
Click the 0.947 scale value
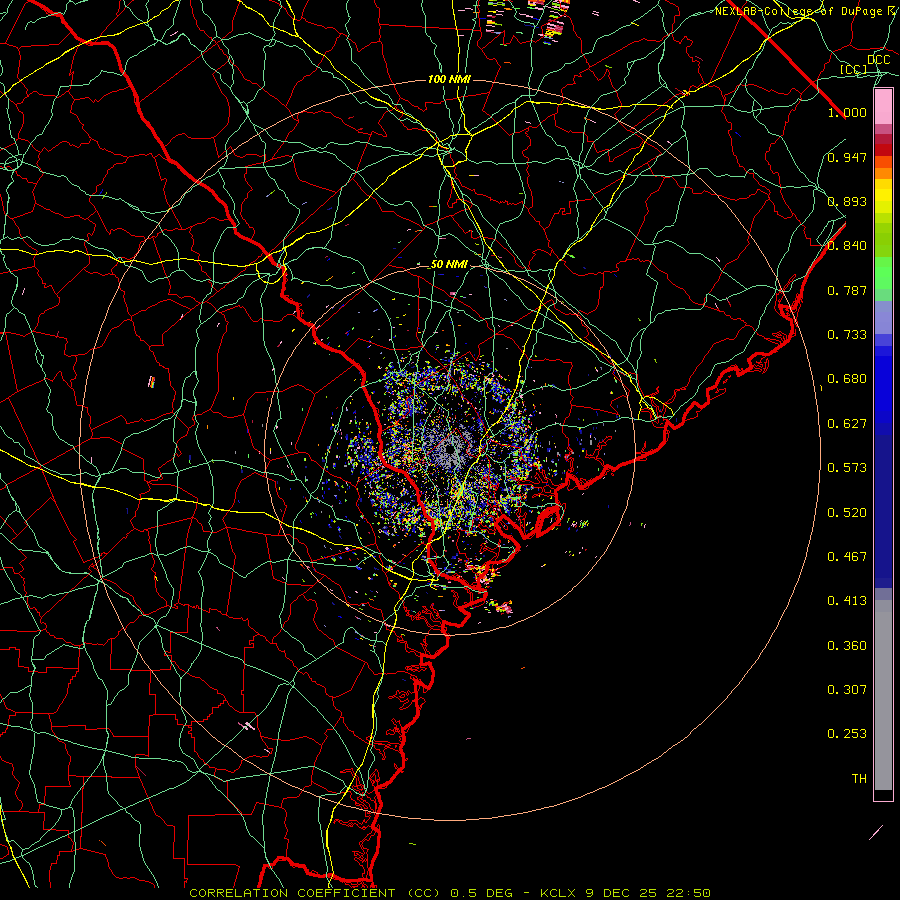pos(847,157)
